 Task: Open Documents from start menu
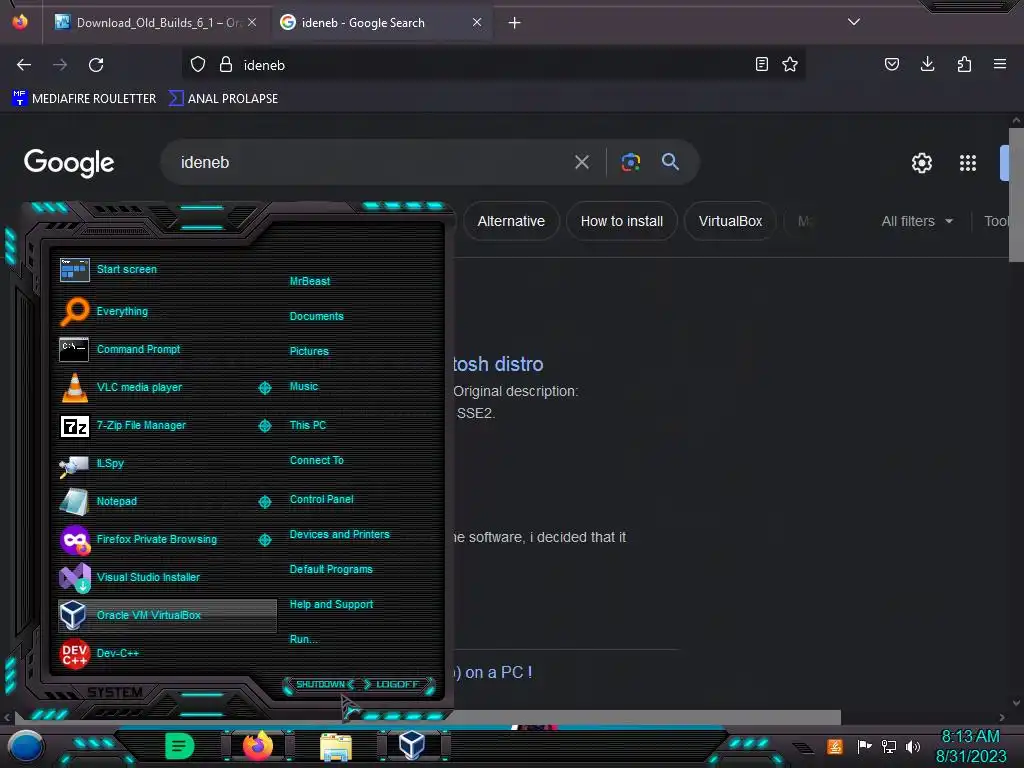point(316,316)
